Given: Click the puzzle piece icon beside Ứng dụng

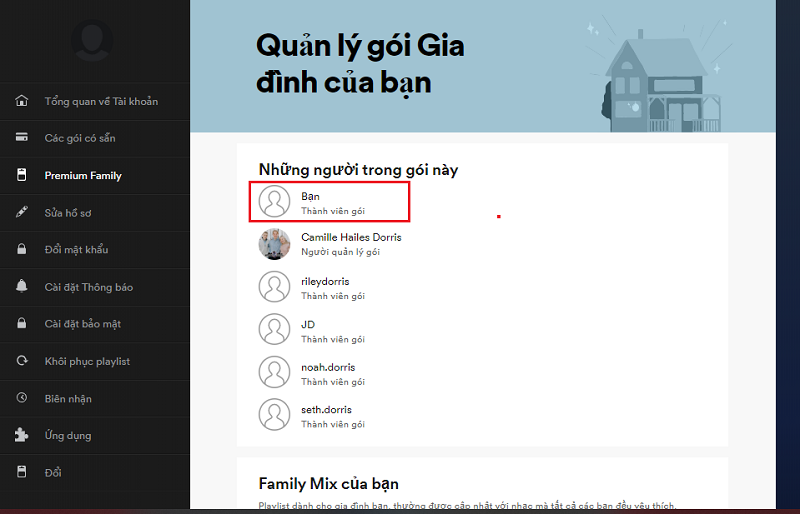Looking at the screenshot, I should point(21,435).
